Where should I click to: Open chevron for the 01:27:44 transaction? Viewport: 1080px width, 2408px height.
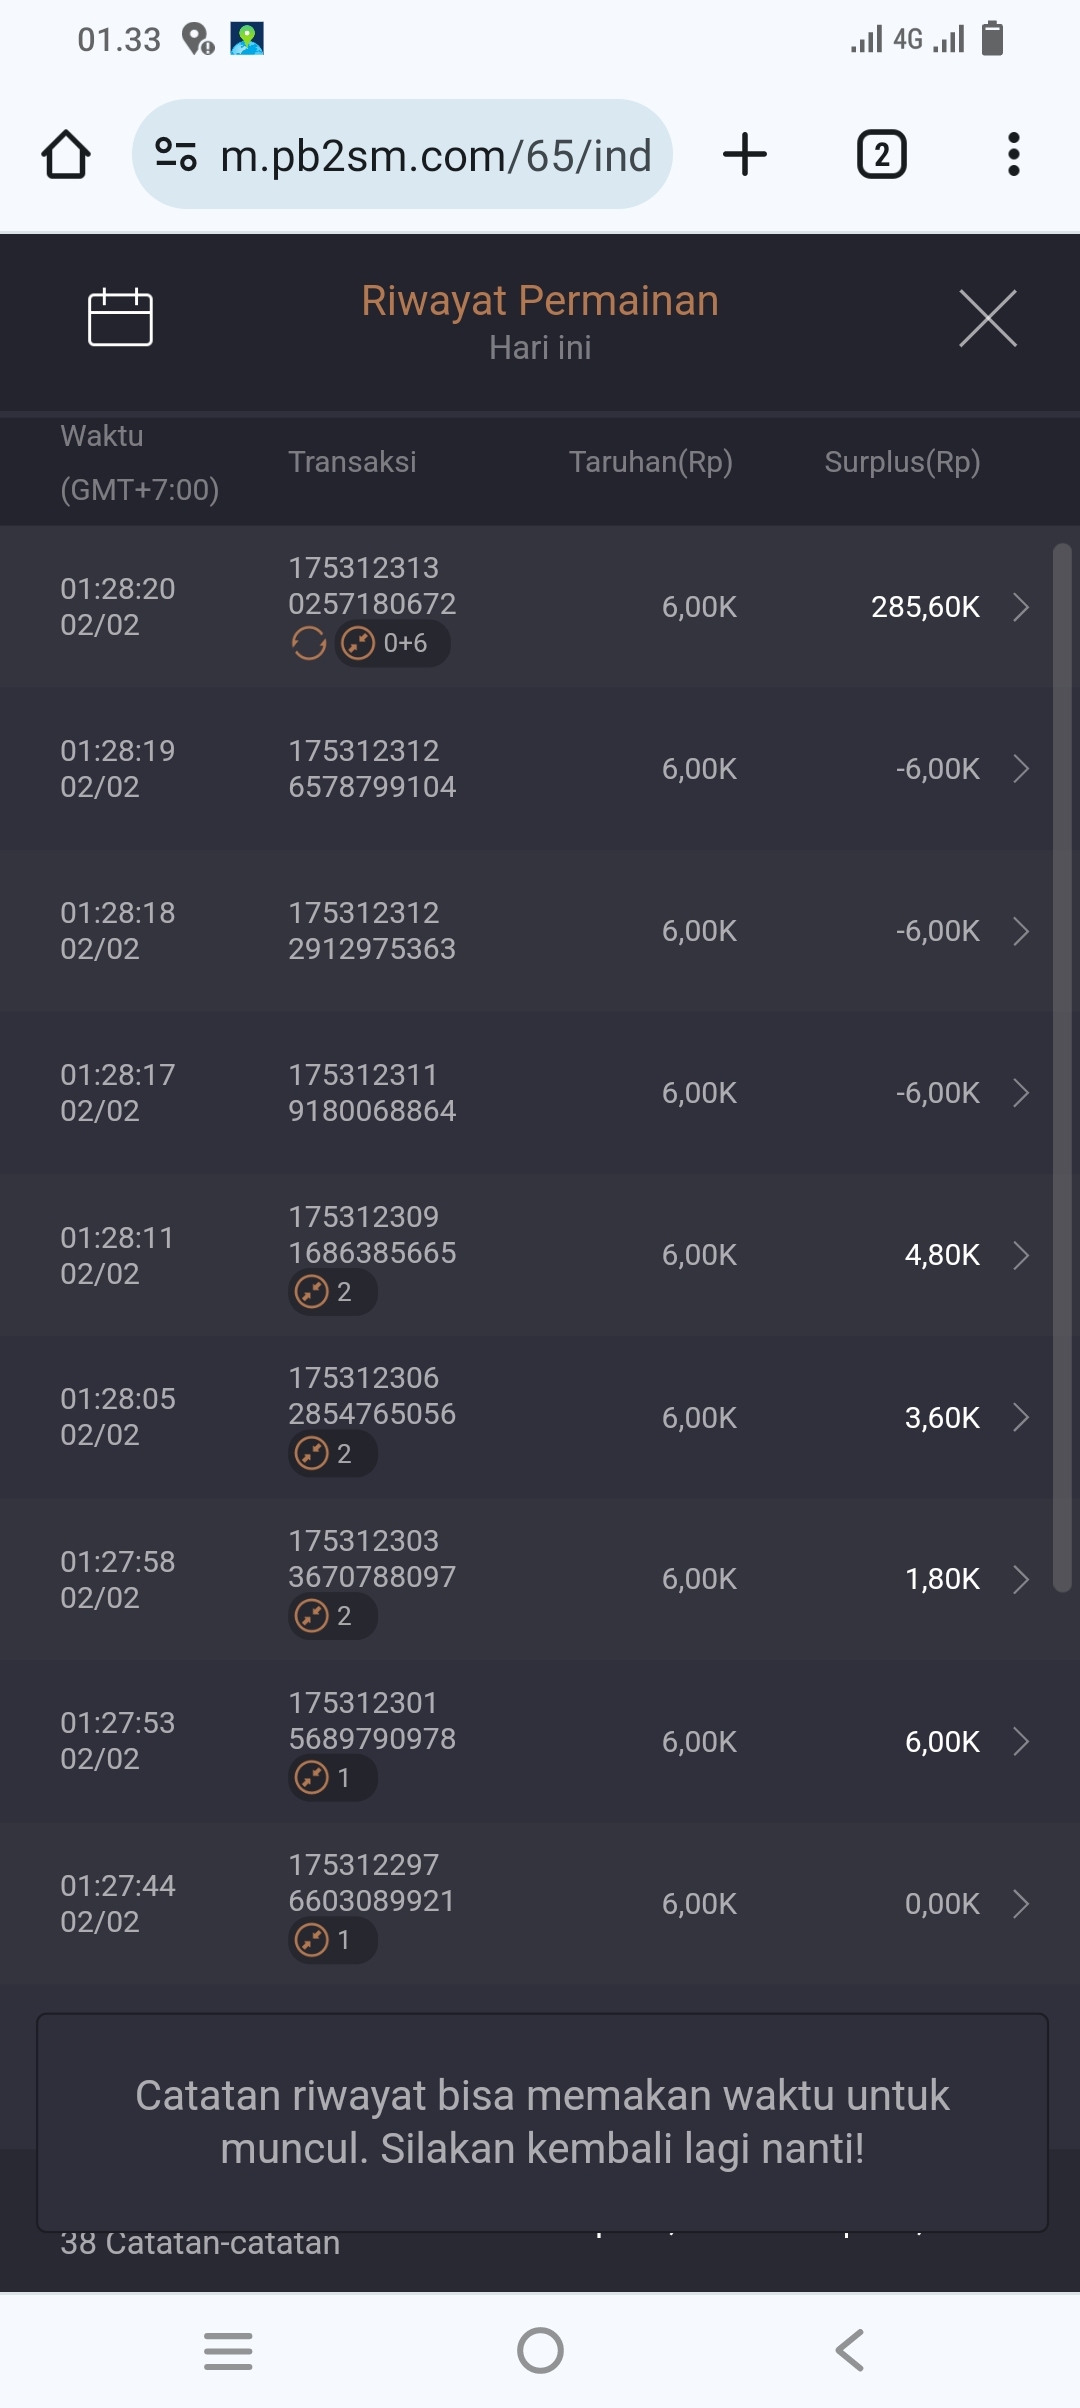pos(1021,1904)
